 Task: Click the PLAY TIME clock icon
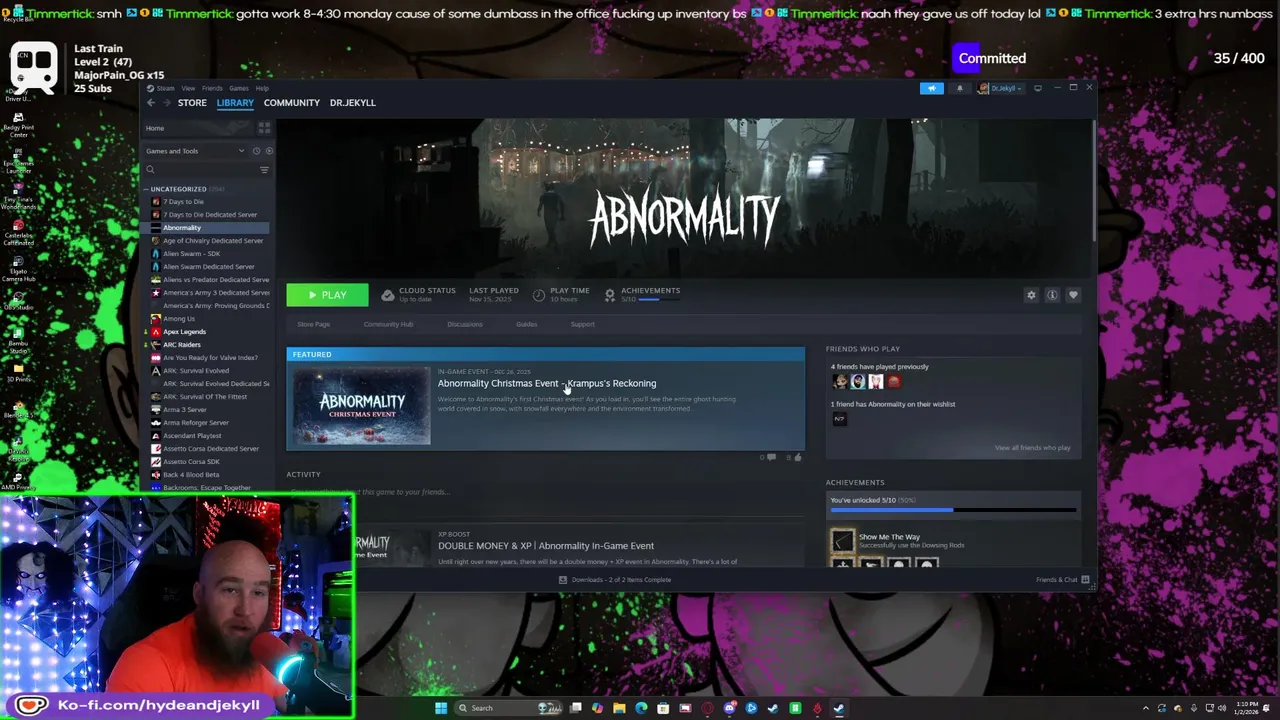(539, 295)
